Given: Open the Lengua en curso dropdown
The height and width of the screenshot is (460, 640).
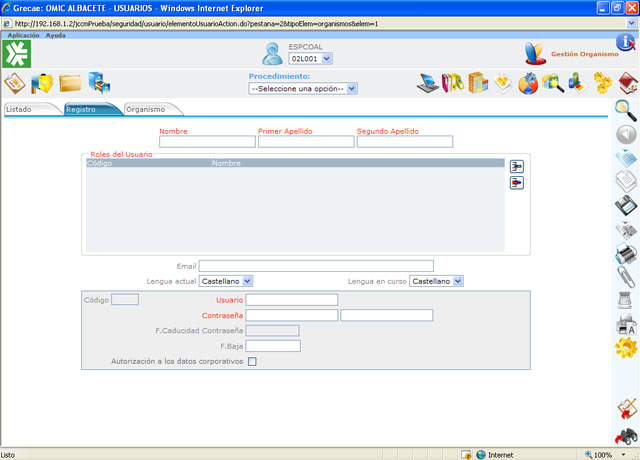Looking at the screenshot, I should click(436, 281).
